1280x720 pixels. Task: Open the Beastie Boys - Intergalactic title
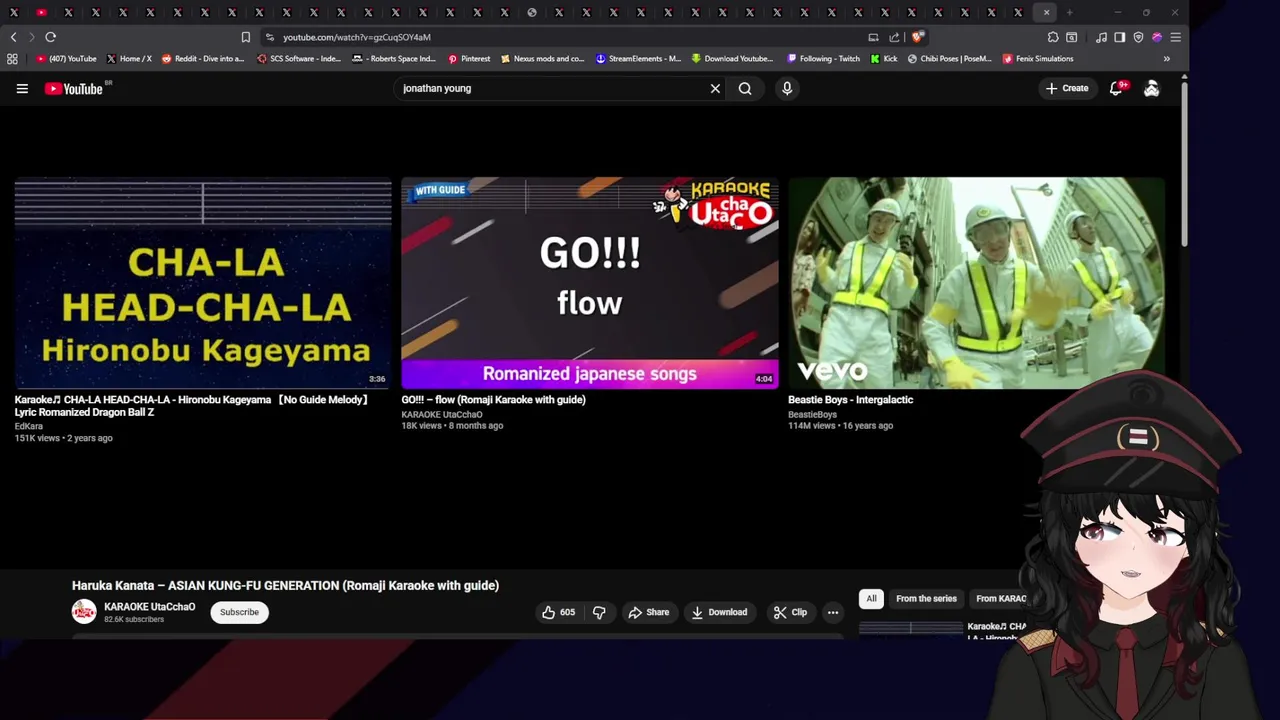point(850,399)
